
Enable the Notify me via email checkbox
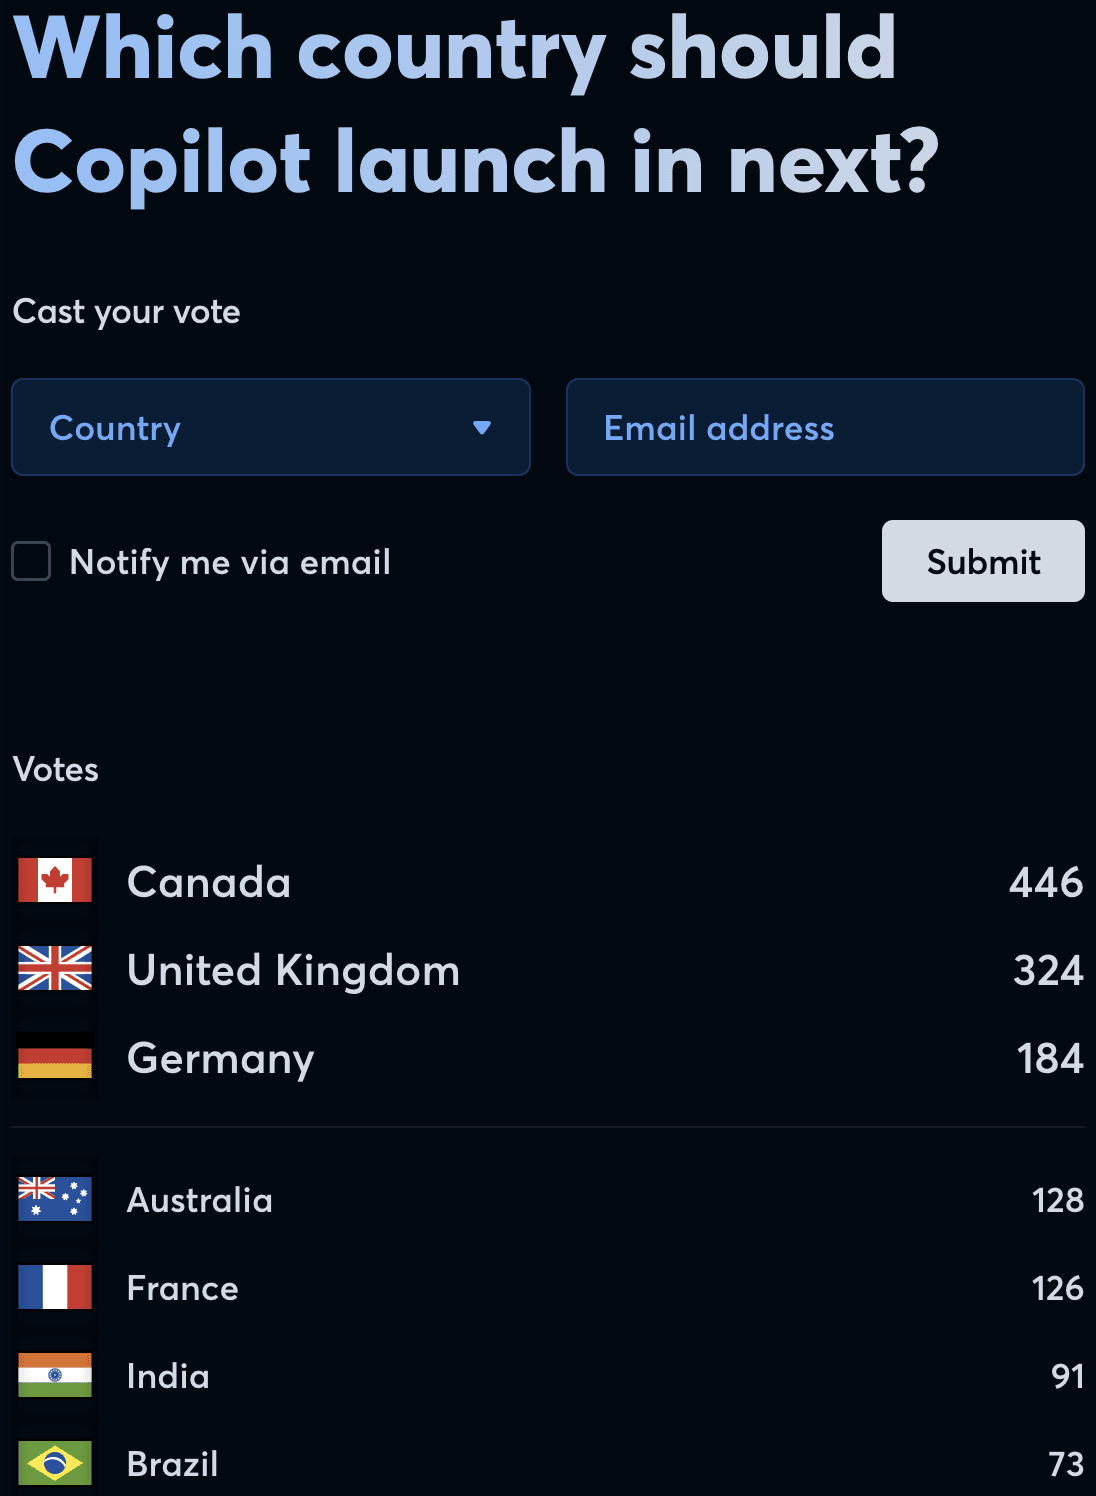coord(31,561)
